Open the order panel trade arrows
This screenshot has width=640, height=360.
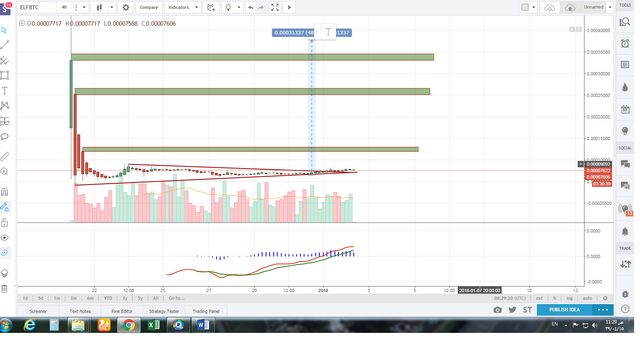(625, 264)
